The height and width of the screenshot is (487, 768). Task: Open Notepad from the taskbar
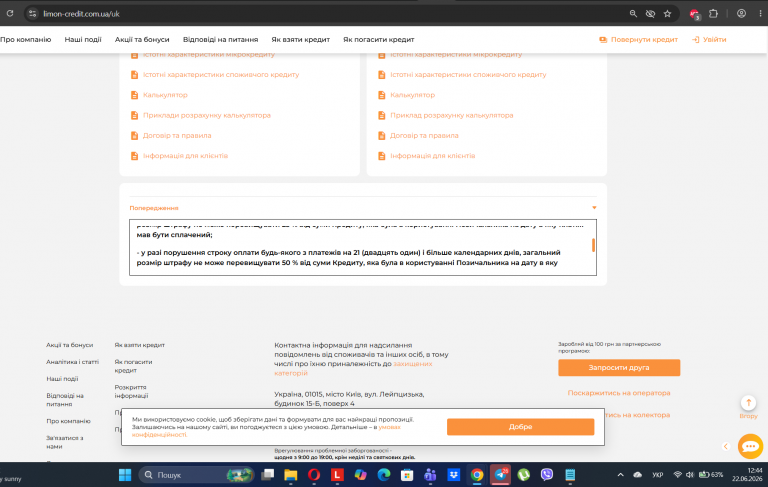point(570,475)
